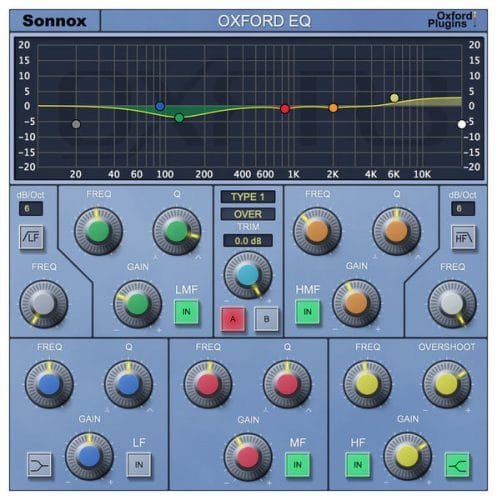Click the red MF Q knob
Screen dimensions: 497x500
(x=287, y=384)
